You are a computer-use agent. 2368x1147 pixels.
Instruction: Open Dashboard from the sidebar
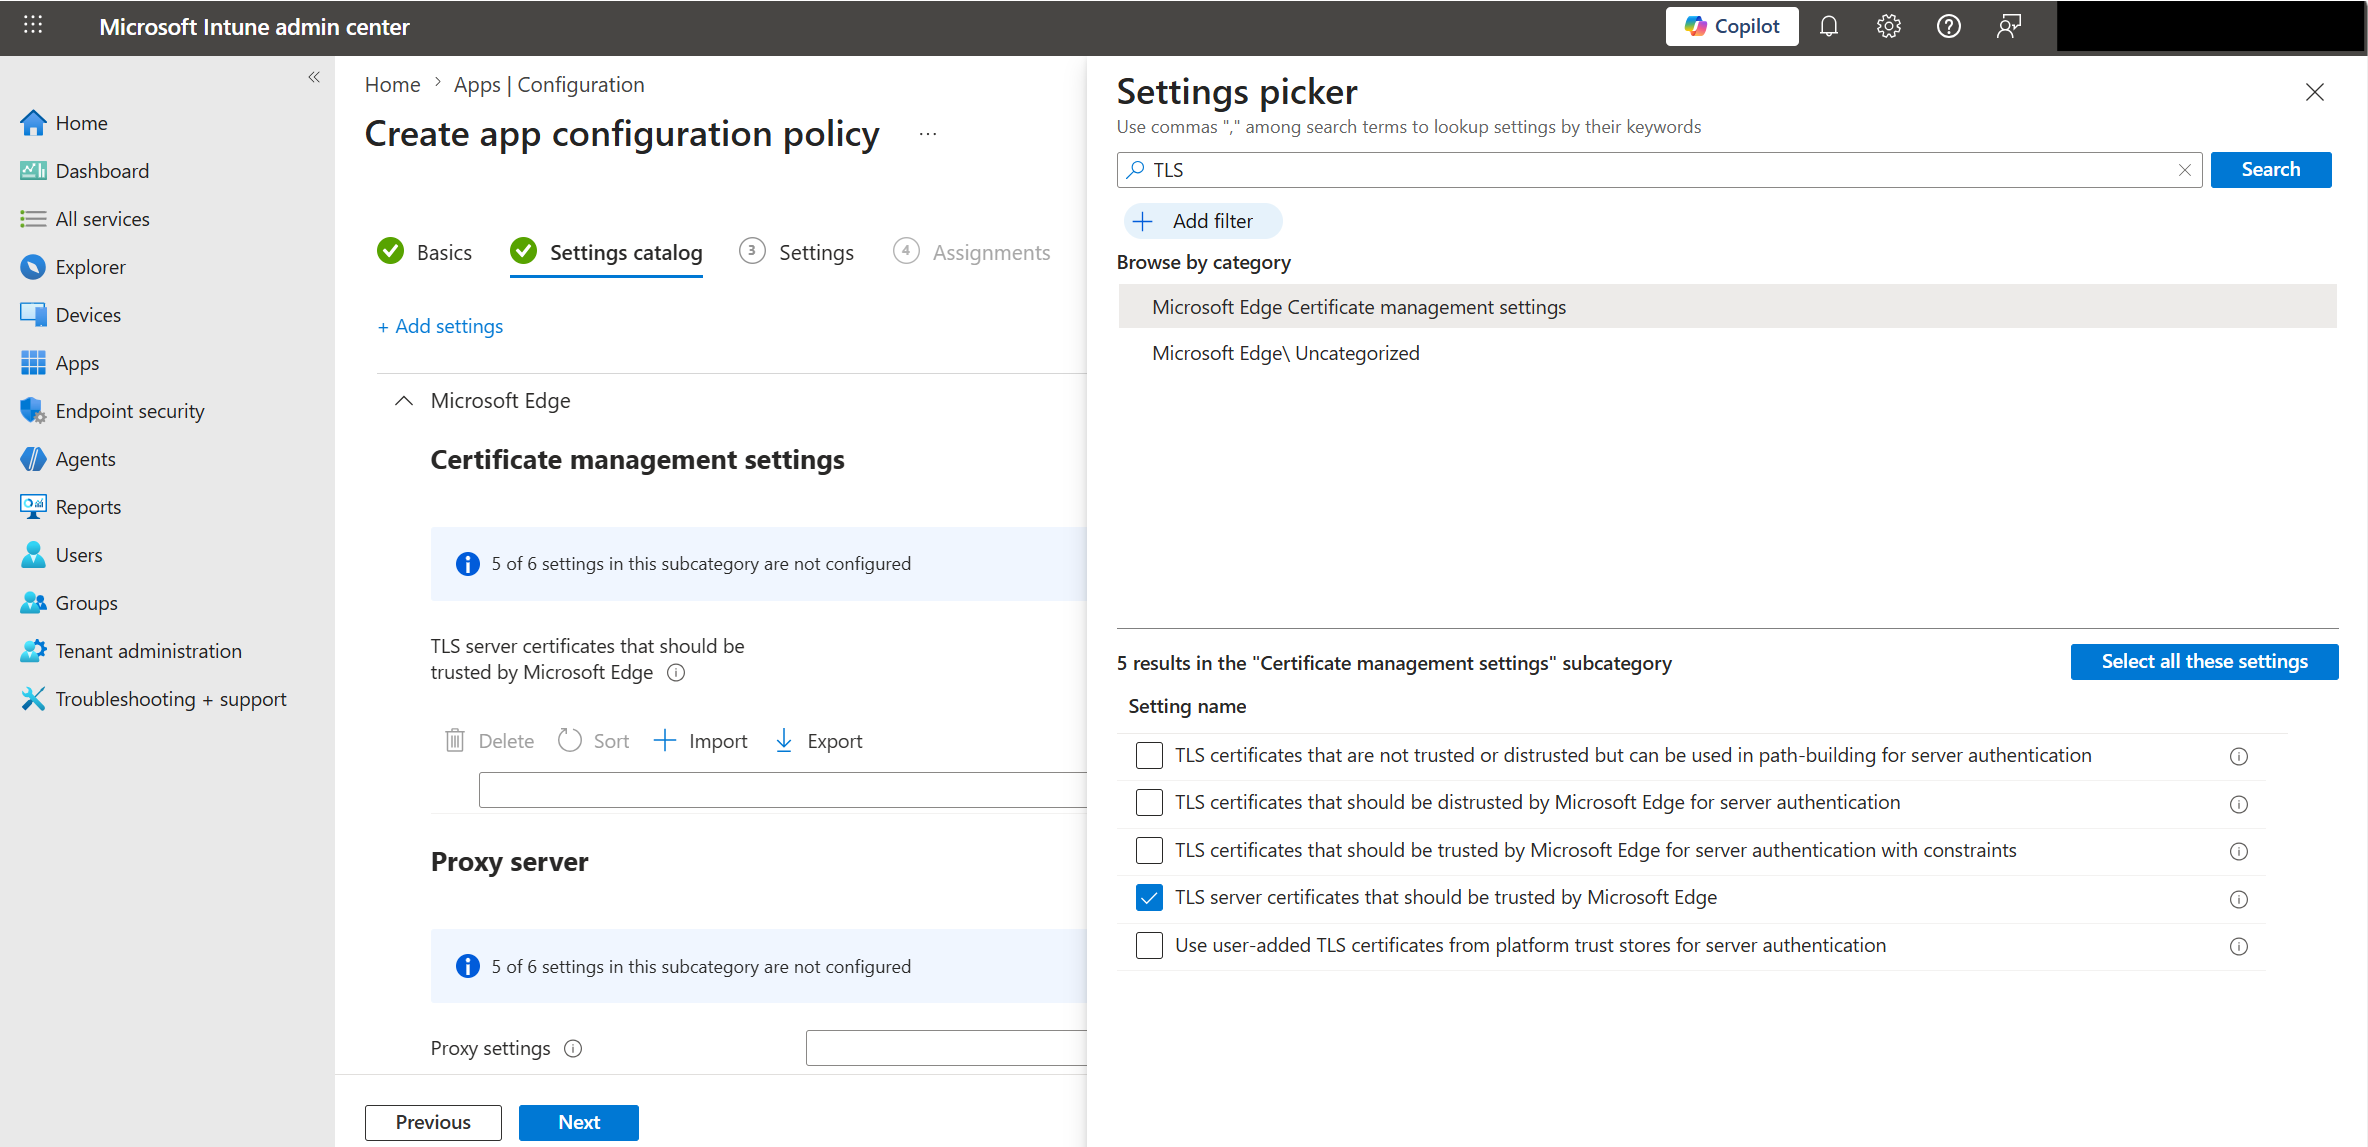coord(102,171)
